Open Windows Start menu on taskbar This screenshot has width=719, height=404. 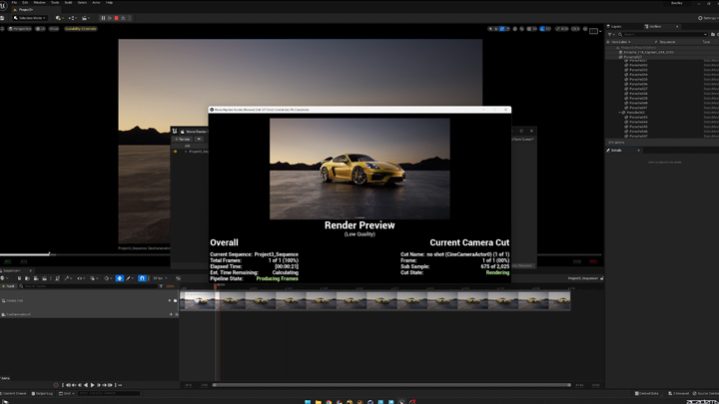[308, 402]
